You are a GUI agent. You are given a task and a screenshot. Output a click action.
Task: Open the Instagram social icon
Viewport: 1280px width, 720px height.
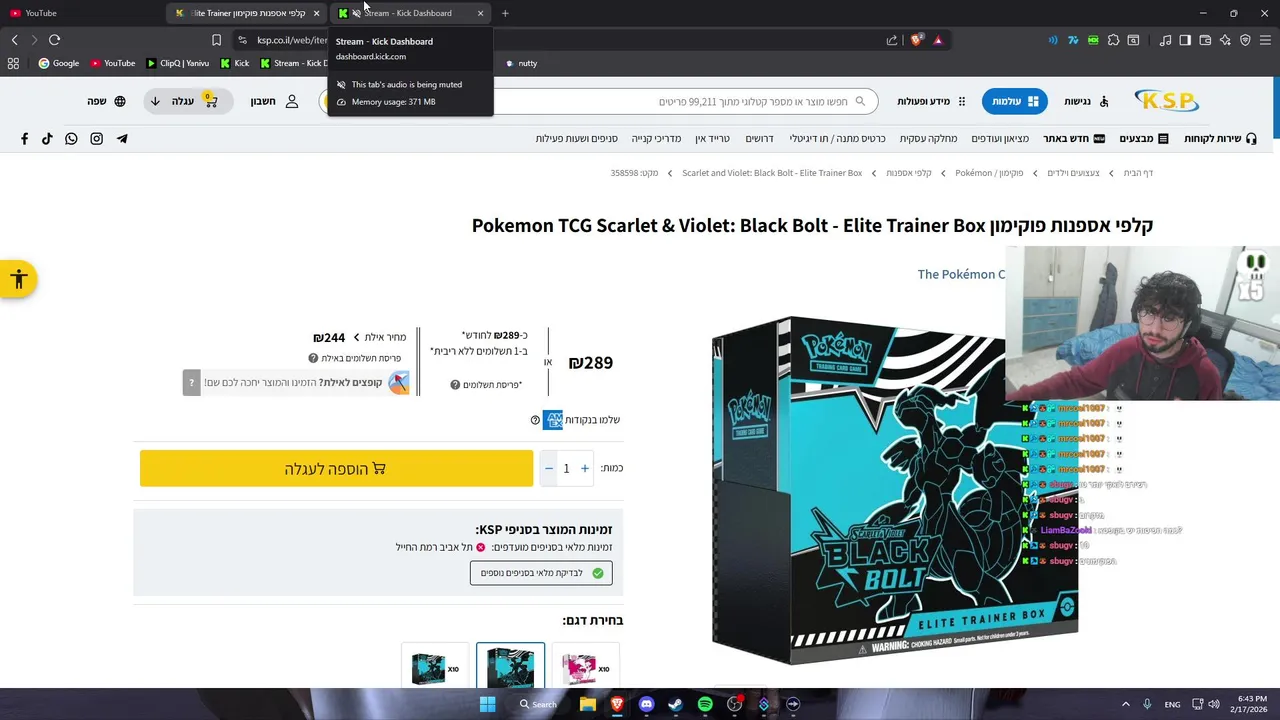(97, 139)
